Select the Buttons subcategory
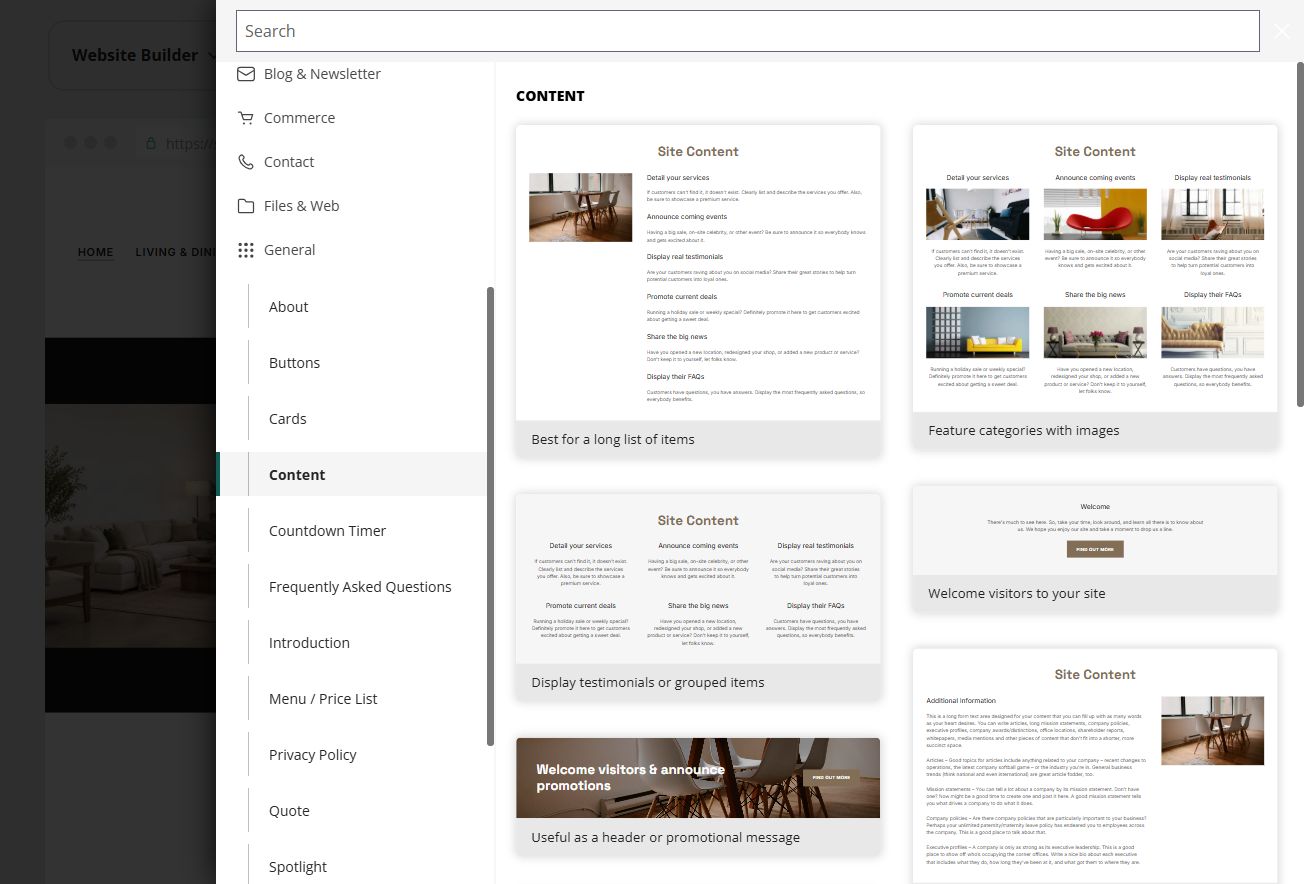Image resolution: width=1304 pixels, height=884 pixels. coord(294,363)
